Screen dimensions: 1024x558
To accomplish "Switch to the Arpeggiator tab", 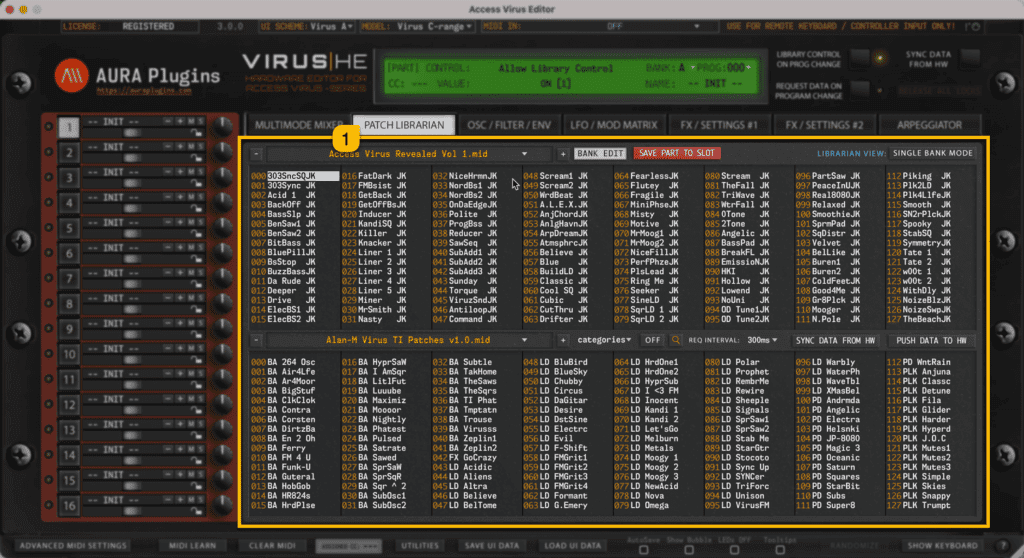I will pos(929,125).
